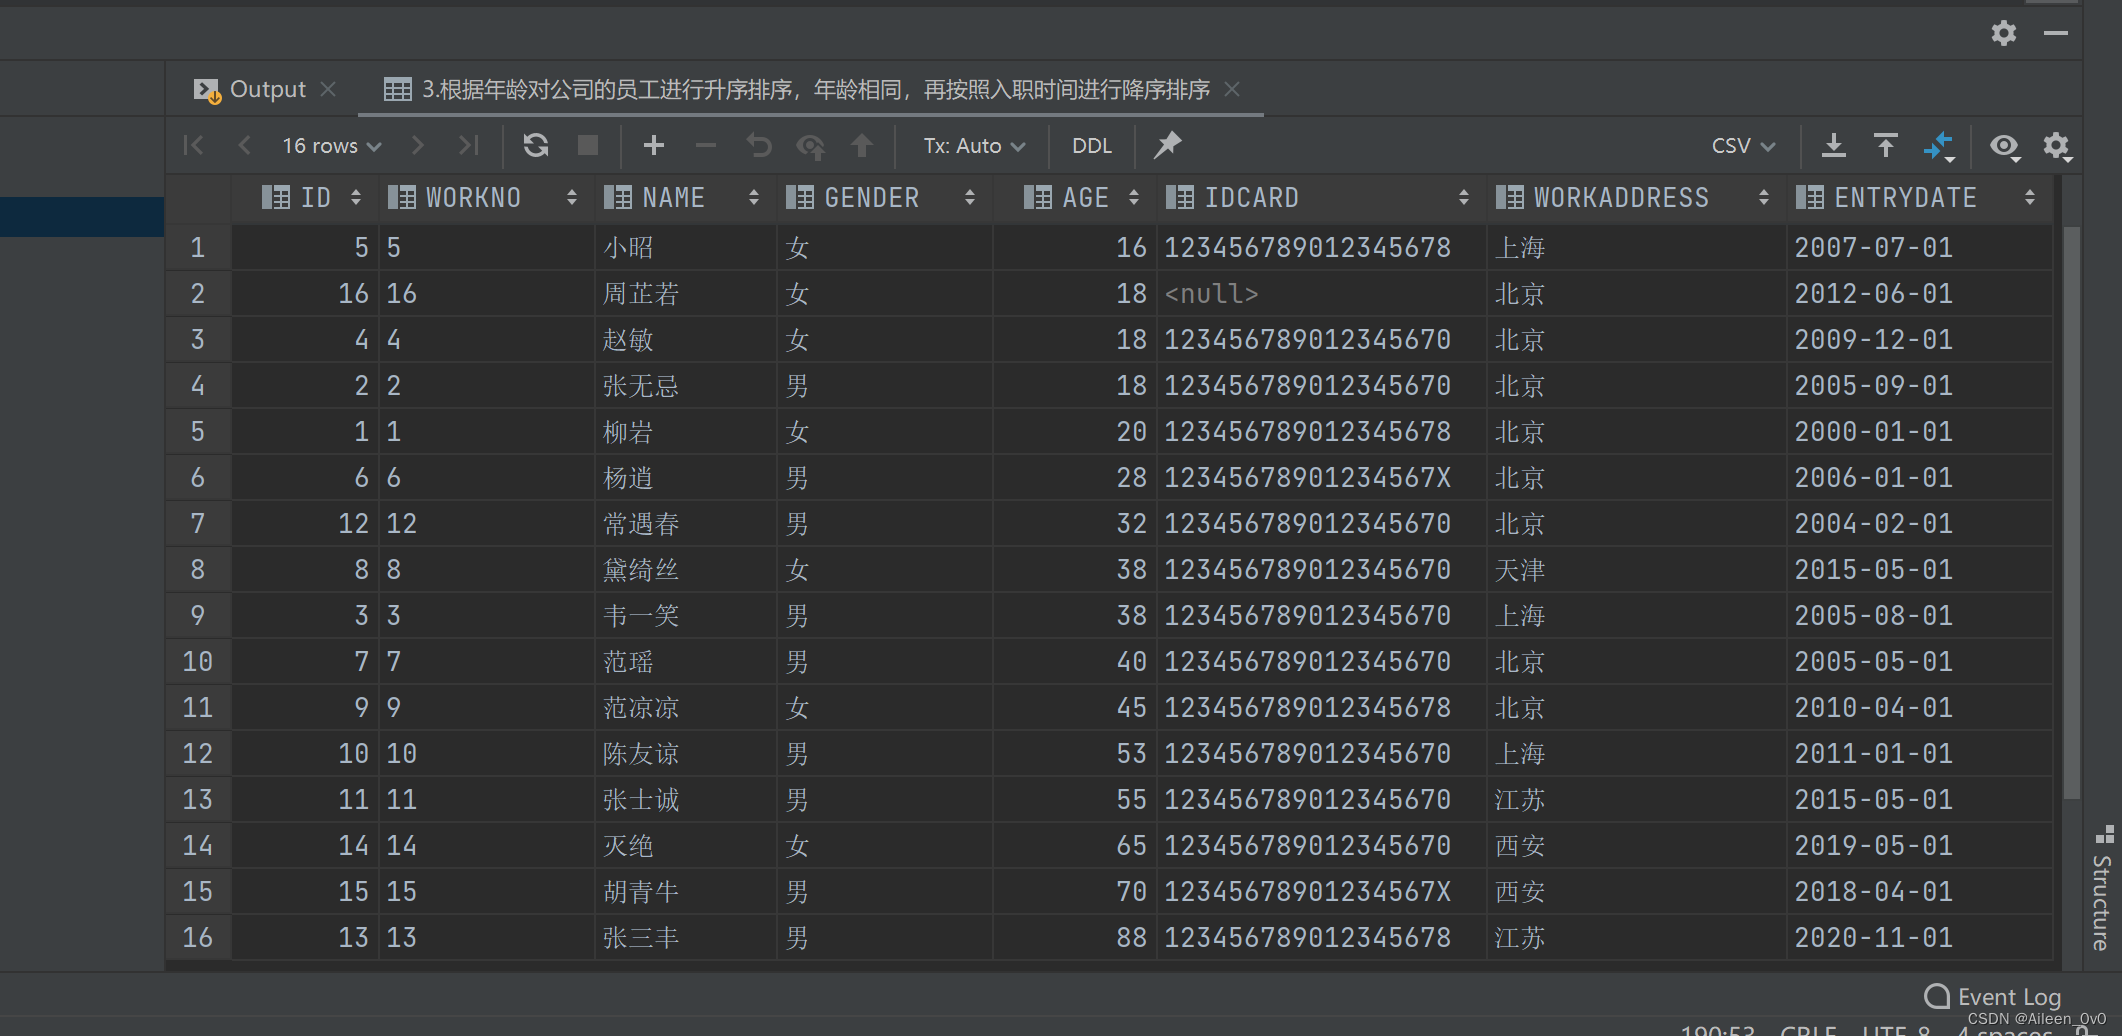Select IDCARD cell in 杨逍 row
This screenshot has height=1036, width=2122.
tap(1322, 477)
